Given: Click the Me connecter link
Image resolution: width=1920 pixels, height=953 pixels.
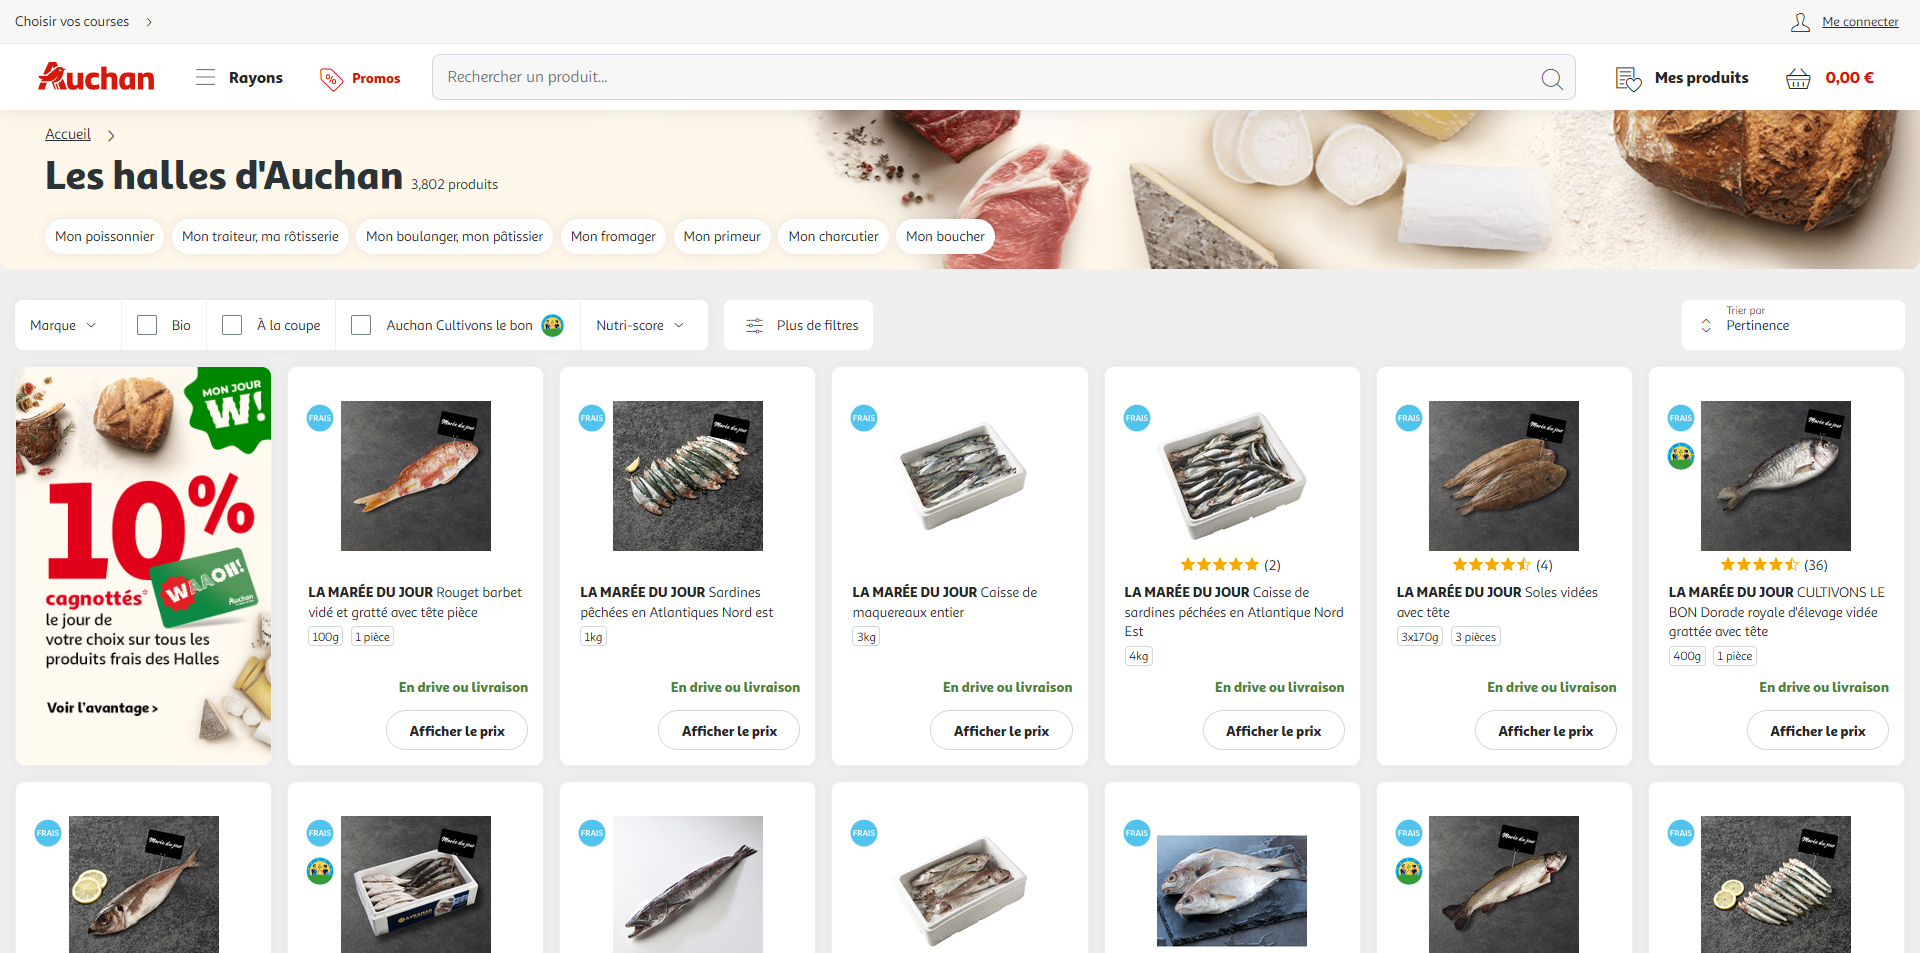Looking at the screenshot, I should (1860, 22).
